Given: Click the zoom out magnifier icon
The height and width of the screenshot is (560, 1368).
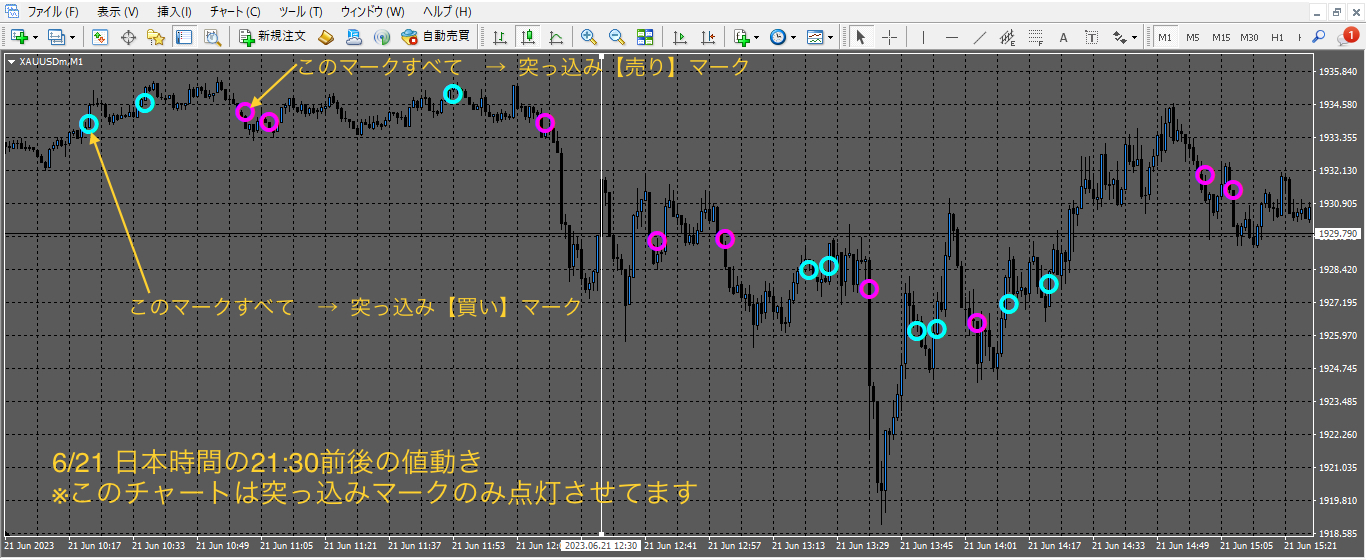Looking at the screenshot, I should coord(617,37).
